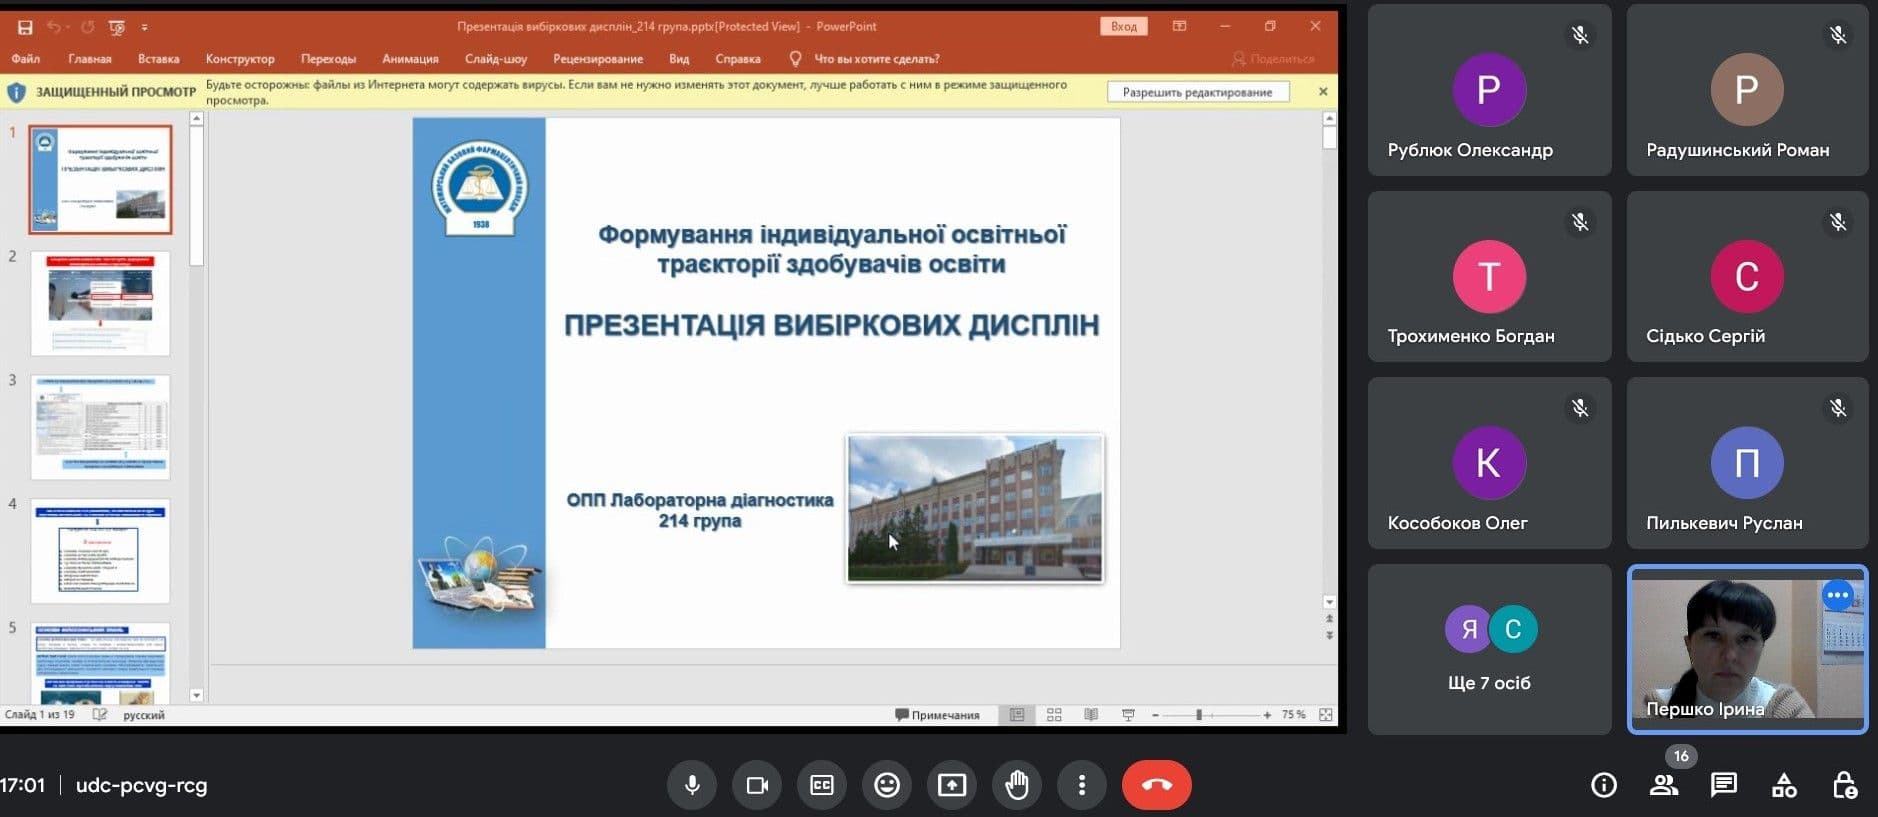Click spell-check icon in status bar
This screenshot has height=817, width=1878.
[100, 715]
